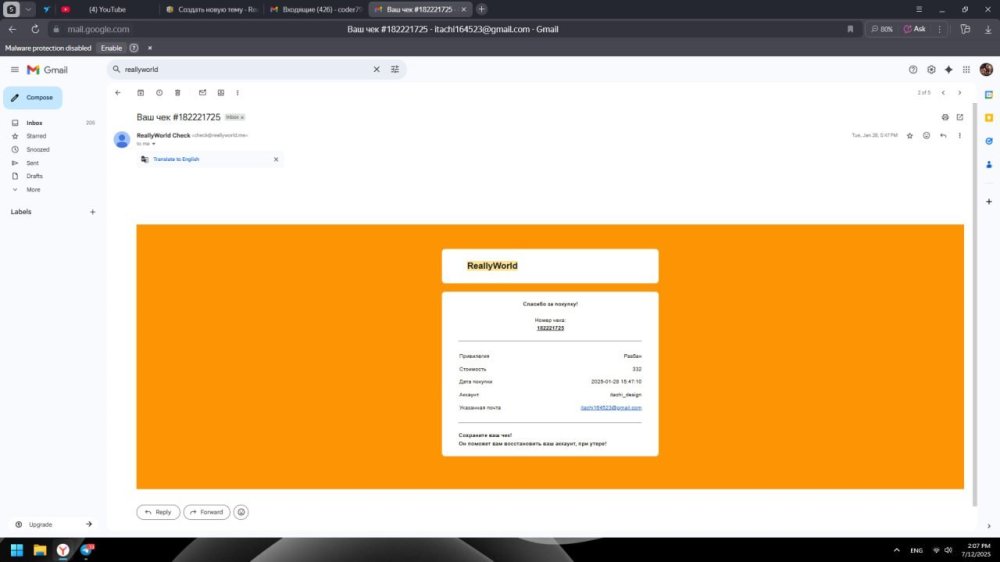Show search options filter icon

click(x=395, y=70)
